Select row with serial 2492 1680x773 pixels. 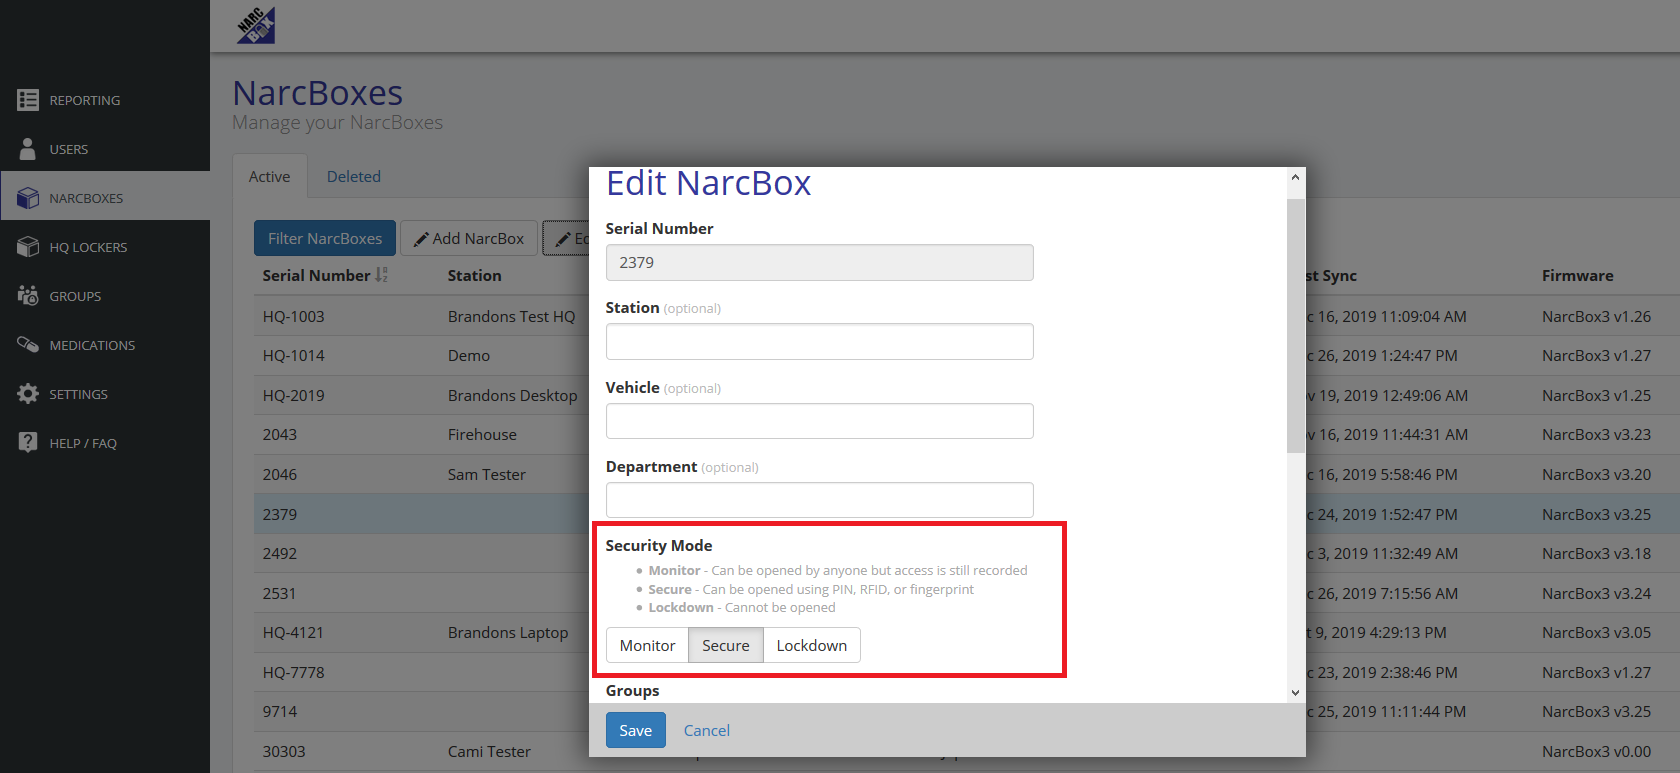[x=279, y=553]
